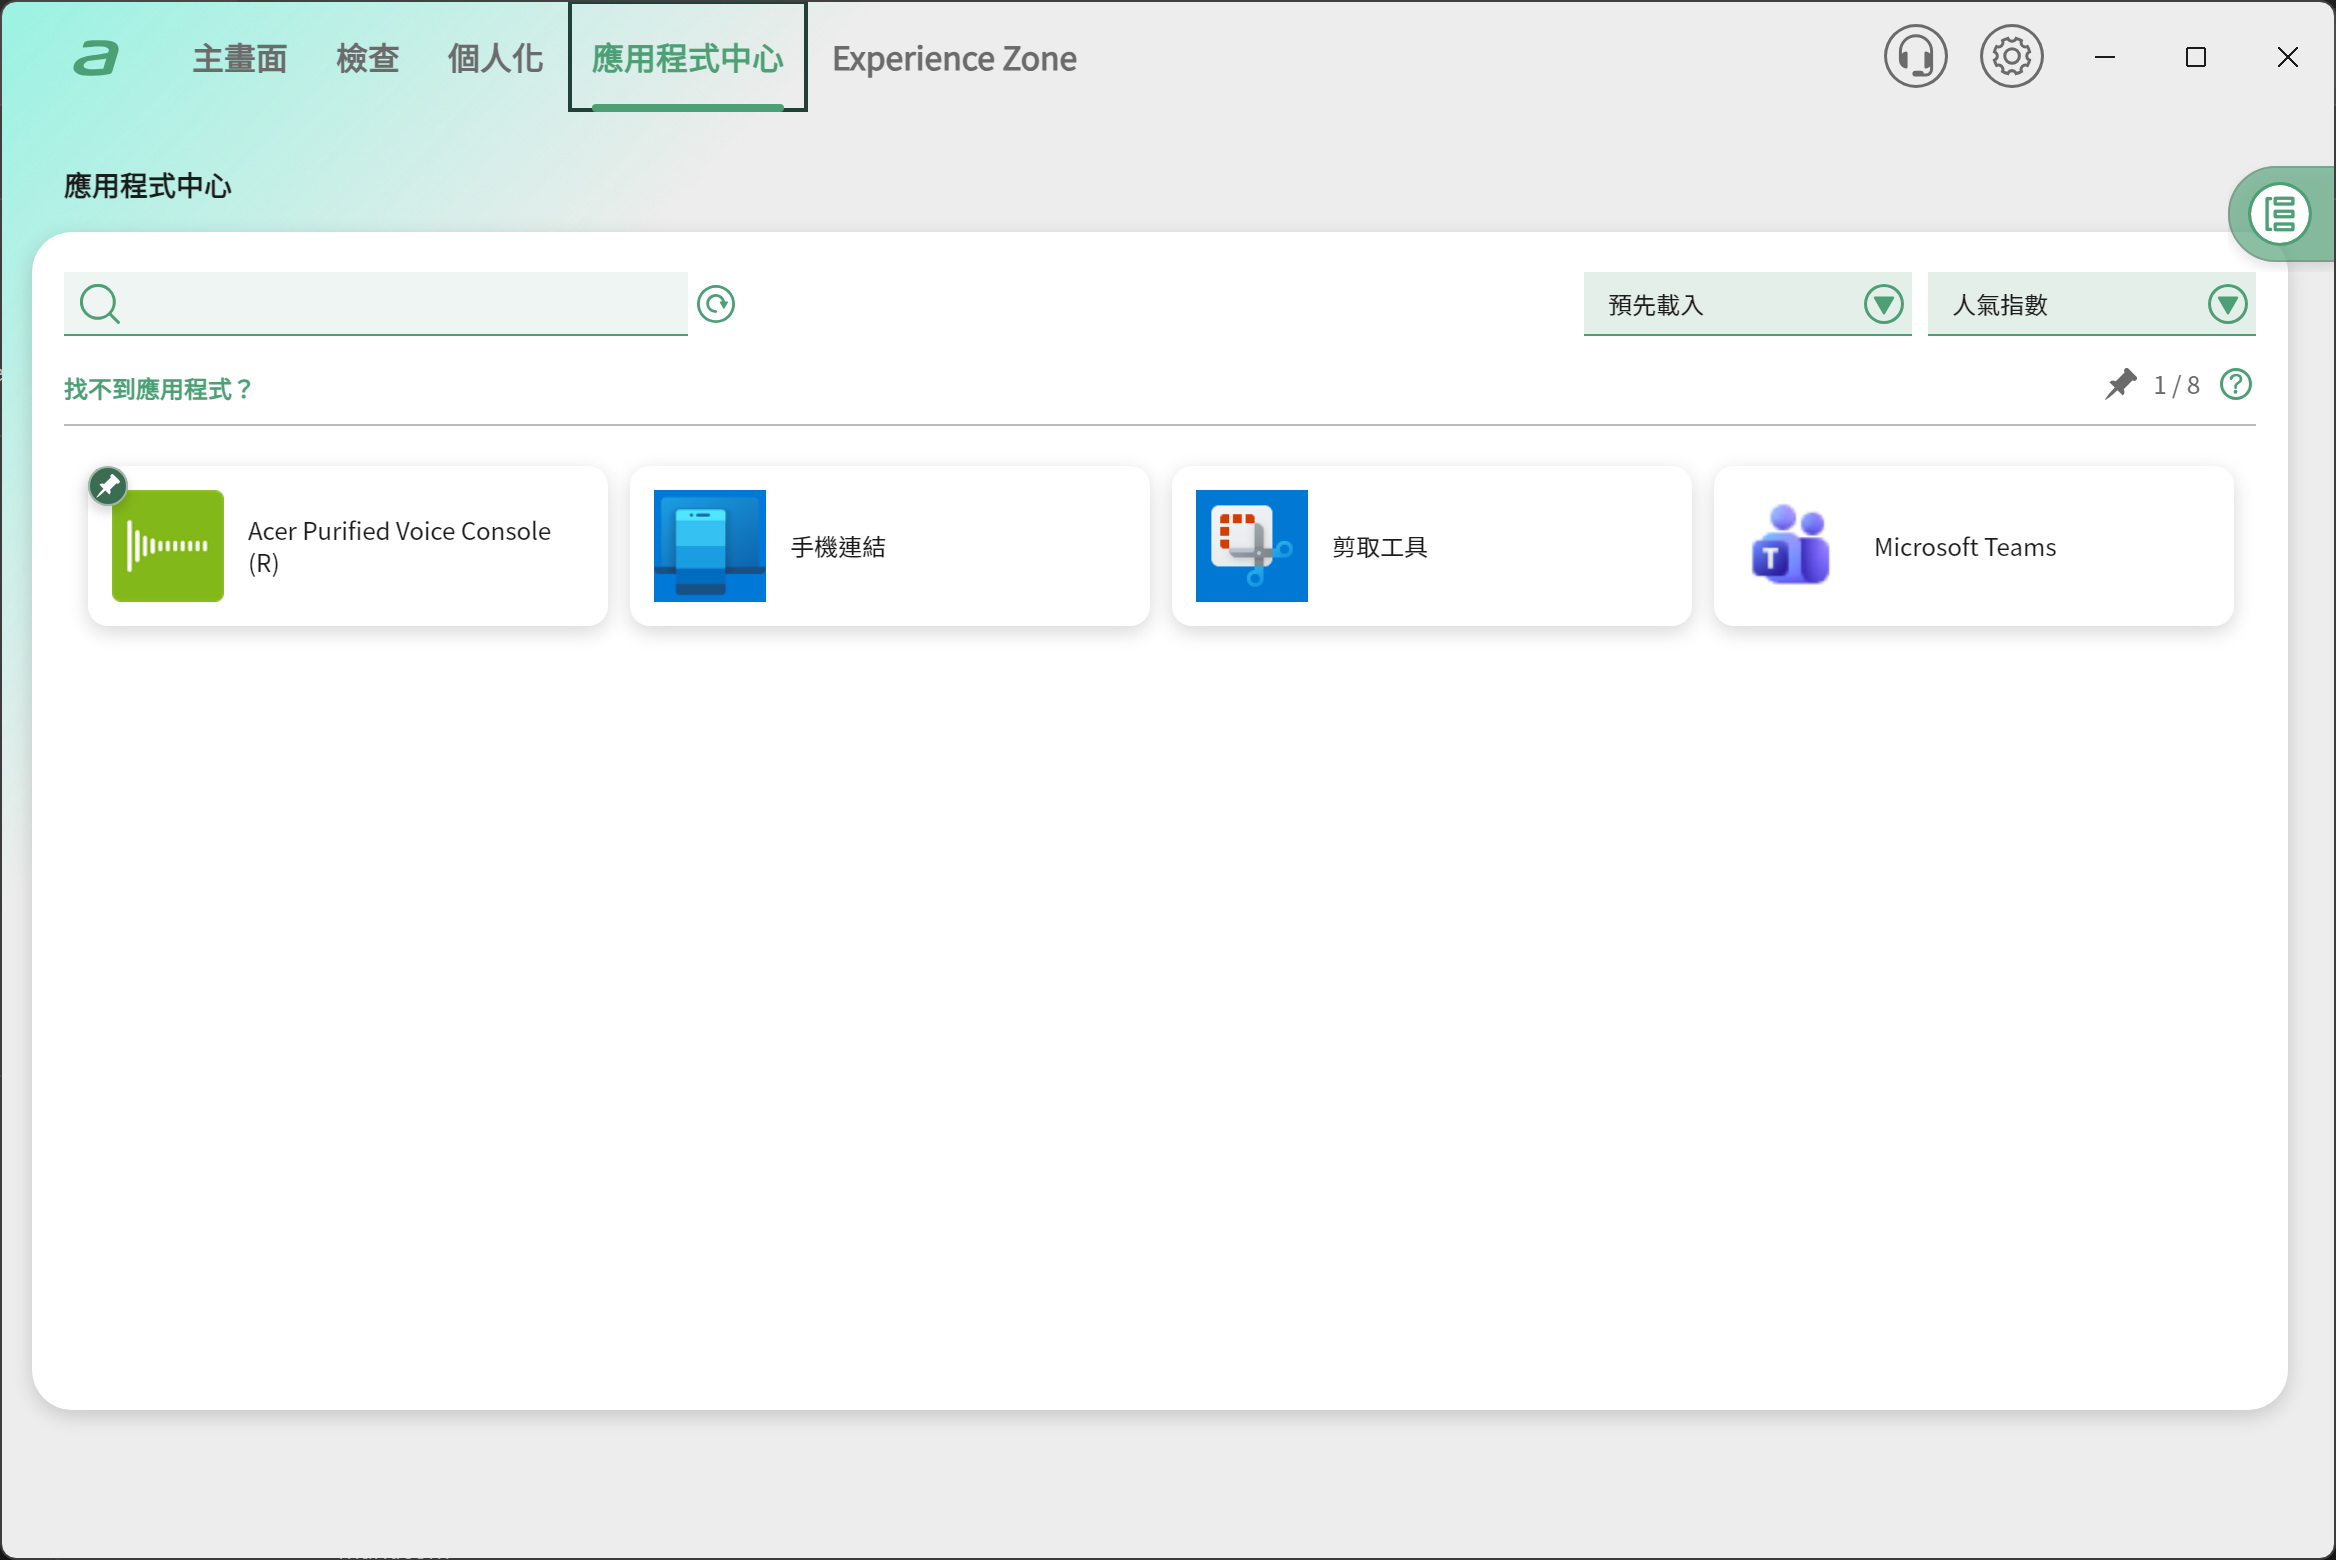This screenshot has height=1560, width=2336.
Task: Open the settings gear icon
Action: pyautogui.click(x=2011, y=57)
